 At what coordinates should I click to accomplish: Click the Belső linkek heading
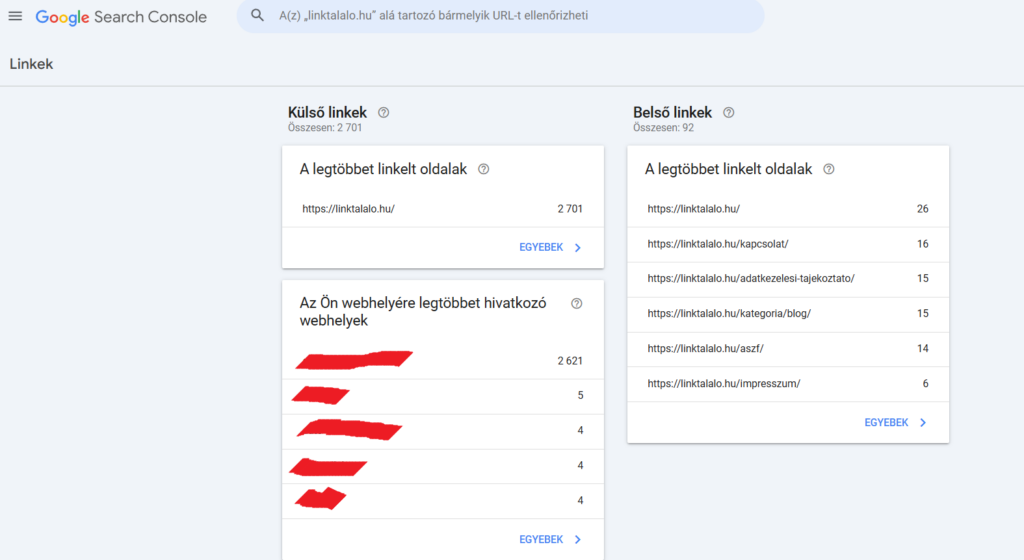(672, 112)
